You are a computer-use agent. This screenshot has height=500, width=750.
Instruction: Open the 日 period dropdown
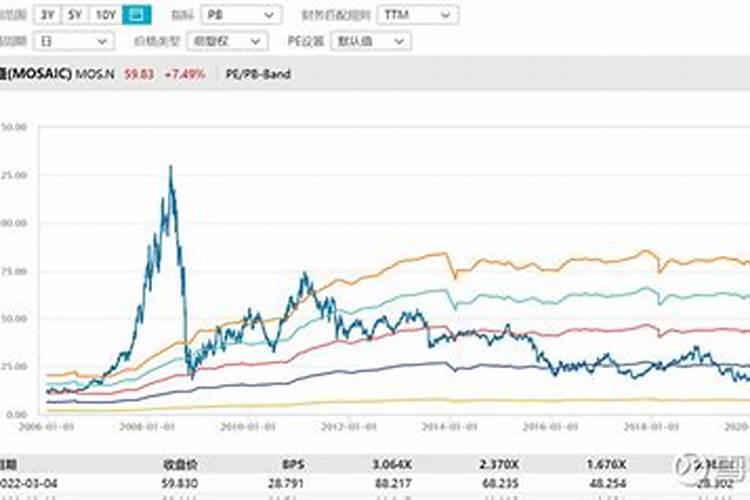(x=73, y=40)
